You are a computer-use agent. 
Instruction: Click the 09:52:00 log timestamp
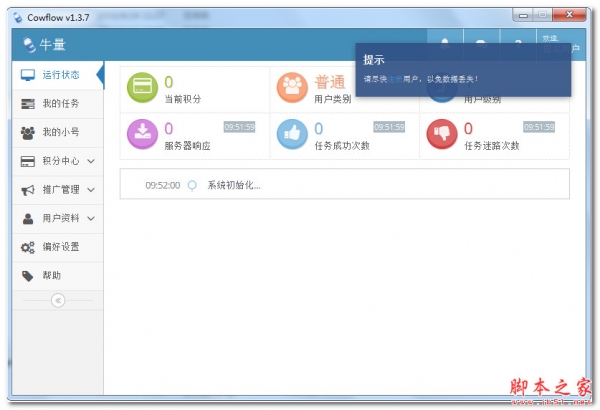tap(163, 186)
